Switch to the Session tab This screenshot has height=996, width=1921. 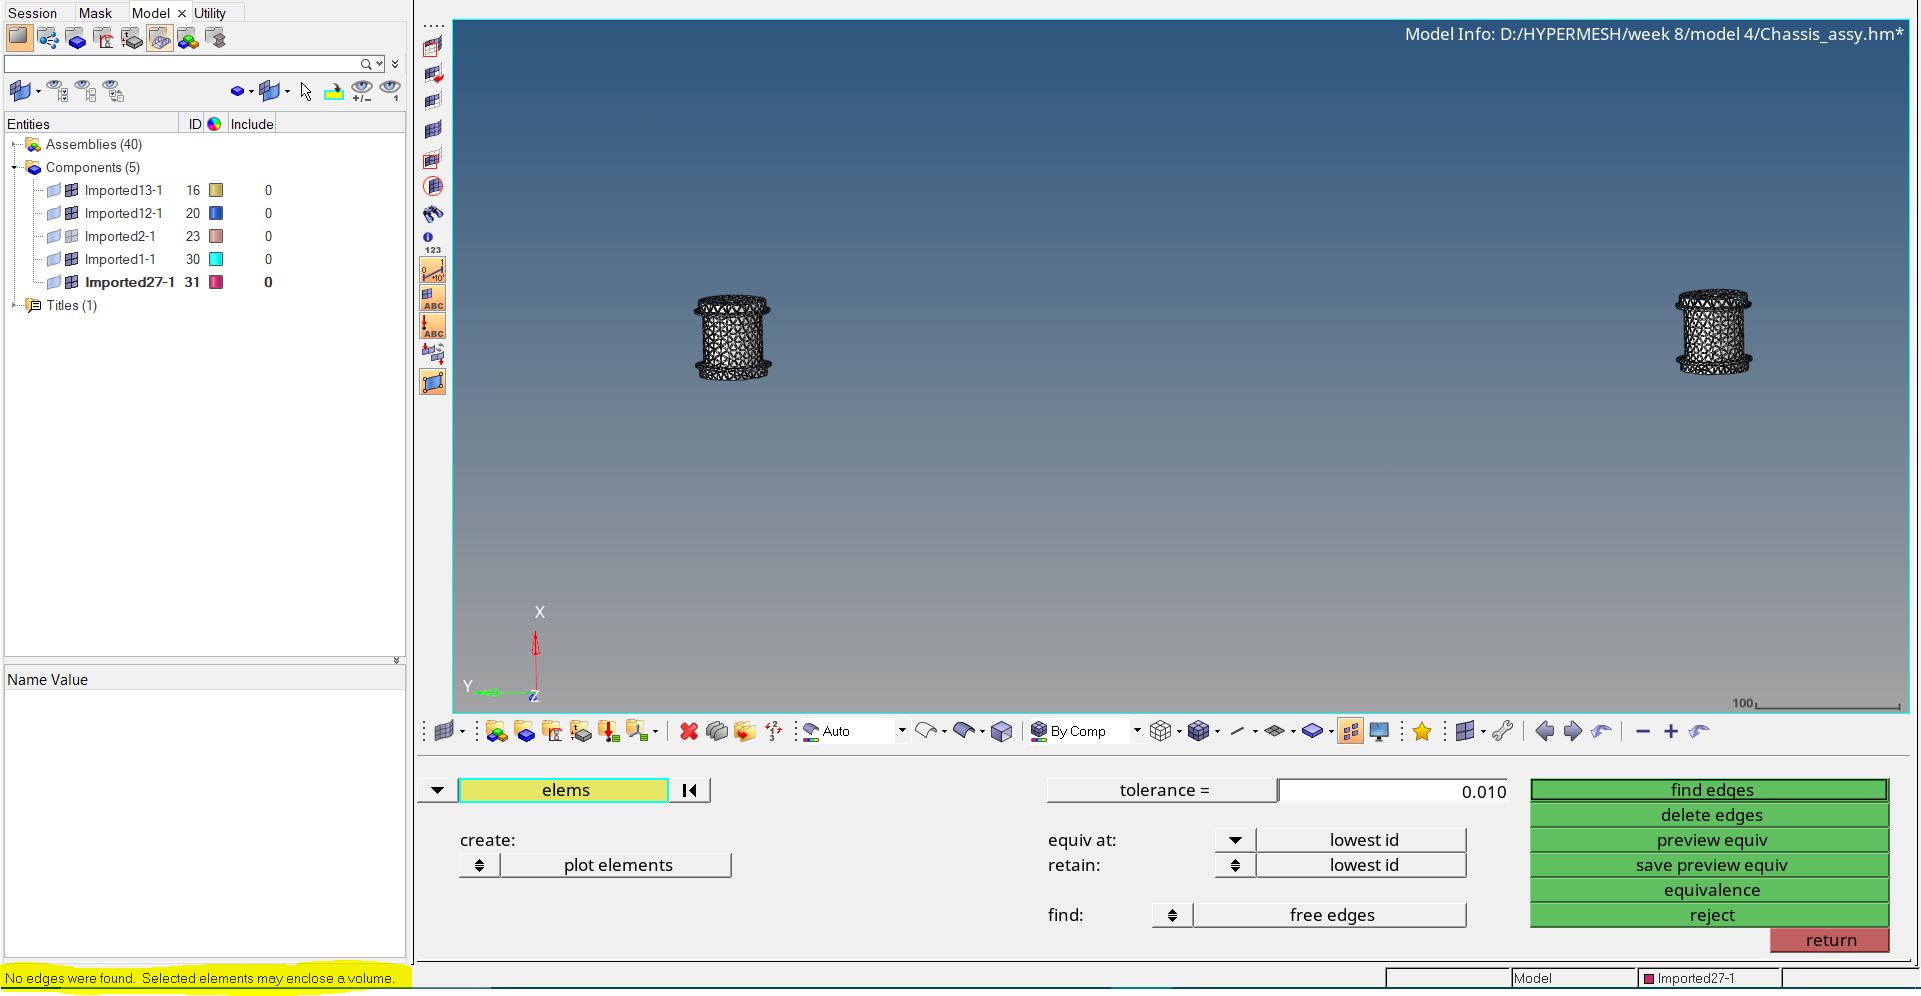(34, 13)
